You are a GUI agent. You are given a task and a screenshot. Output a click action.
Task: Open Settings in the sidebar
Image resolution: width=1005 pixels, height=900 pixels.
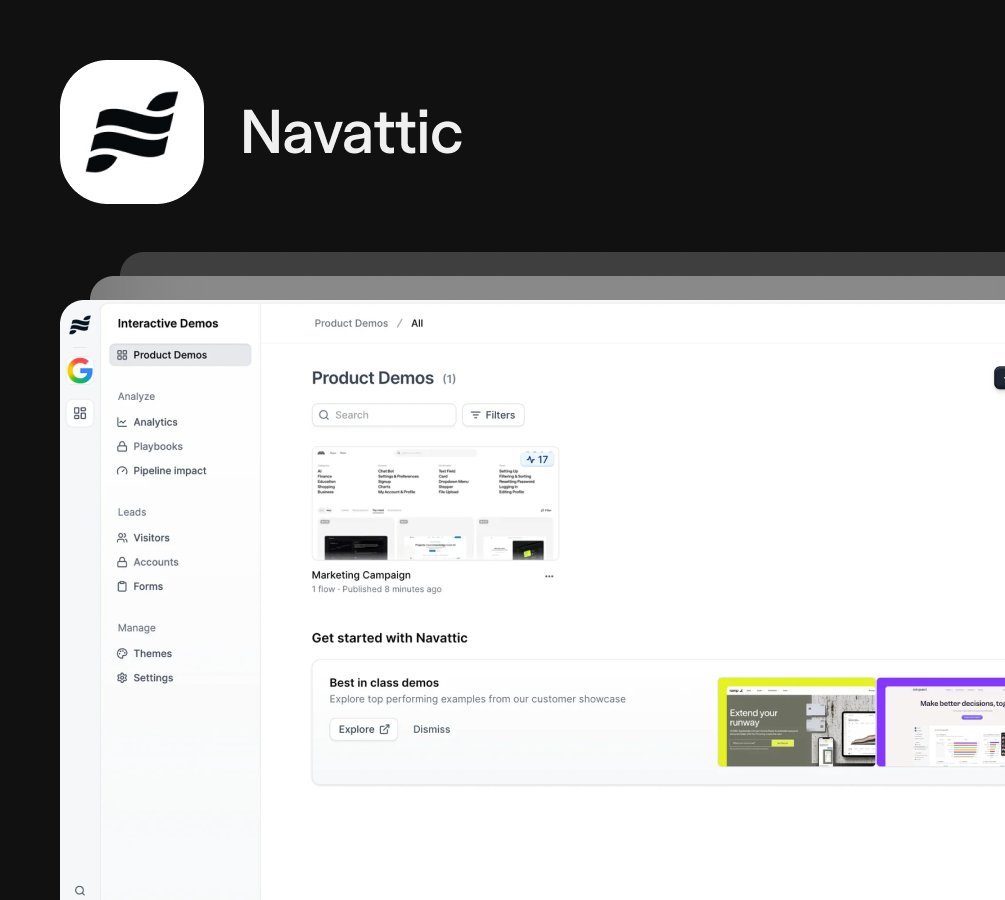click(153, 678)
